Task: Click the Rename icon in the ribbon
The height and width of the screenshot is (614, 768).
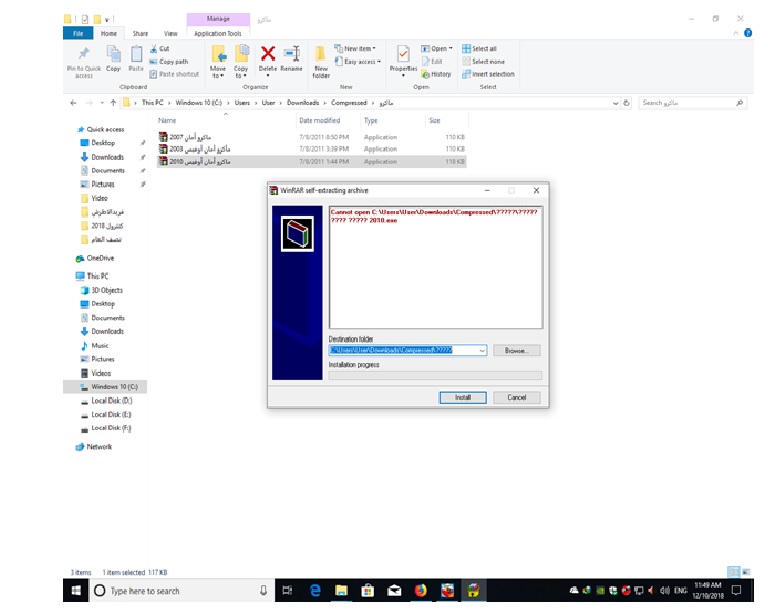Action: (x=292, y=55)
